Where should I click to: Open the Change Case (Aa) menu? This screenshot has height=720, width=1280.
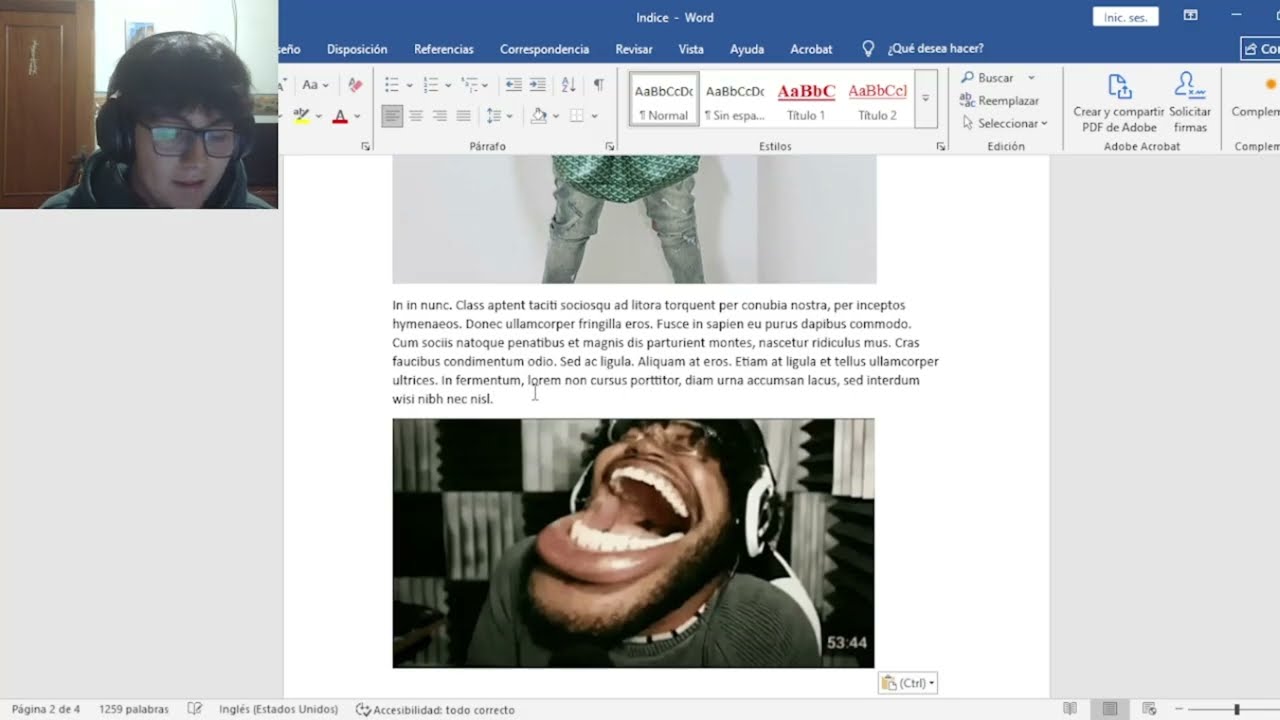click(x=315, y=85)
